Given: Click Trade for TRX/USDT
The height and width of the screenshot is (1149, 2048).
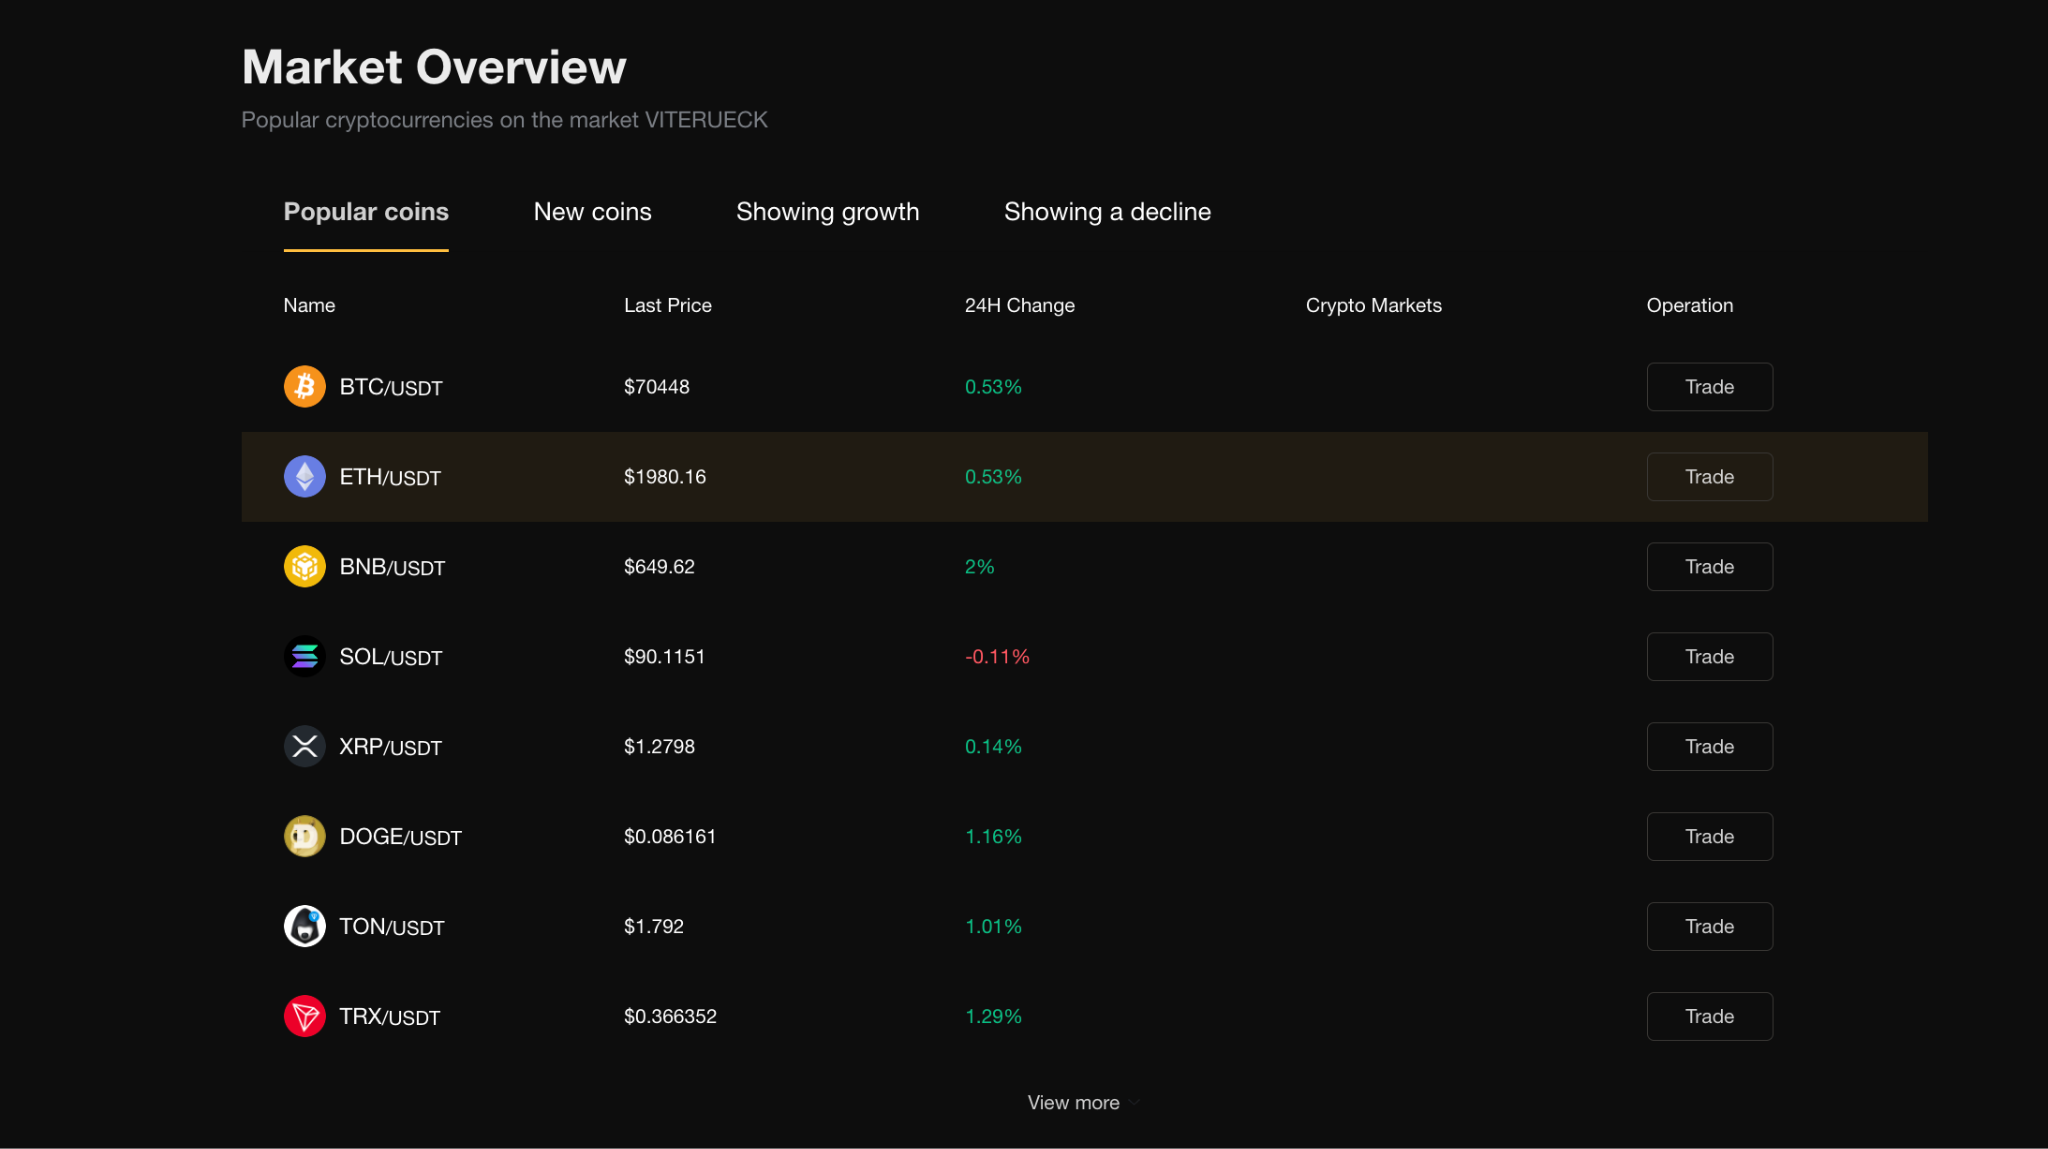Looking at the screenshot, I should pos(1709,1017).
